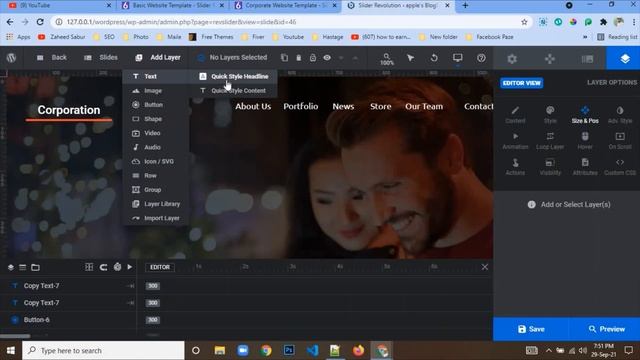
Task: Choose Icon / SVG layer type
Action: [156, 162]
